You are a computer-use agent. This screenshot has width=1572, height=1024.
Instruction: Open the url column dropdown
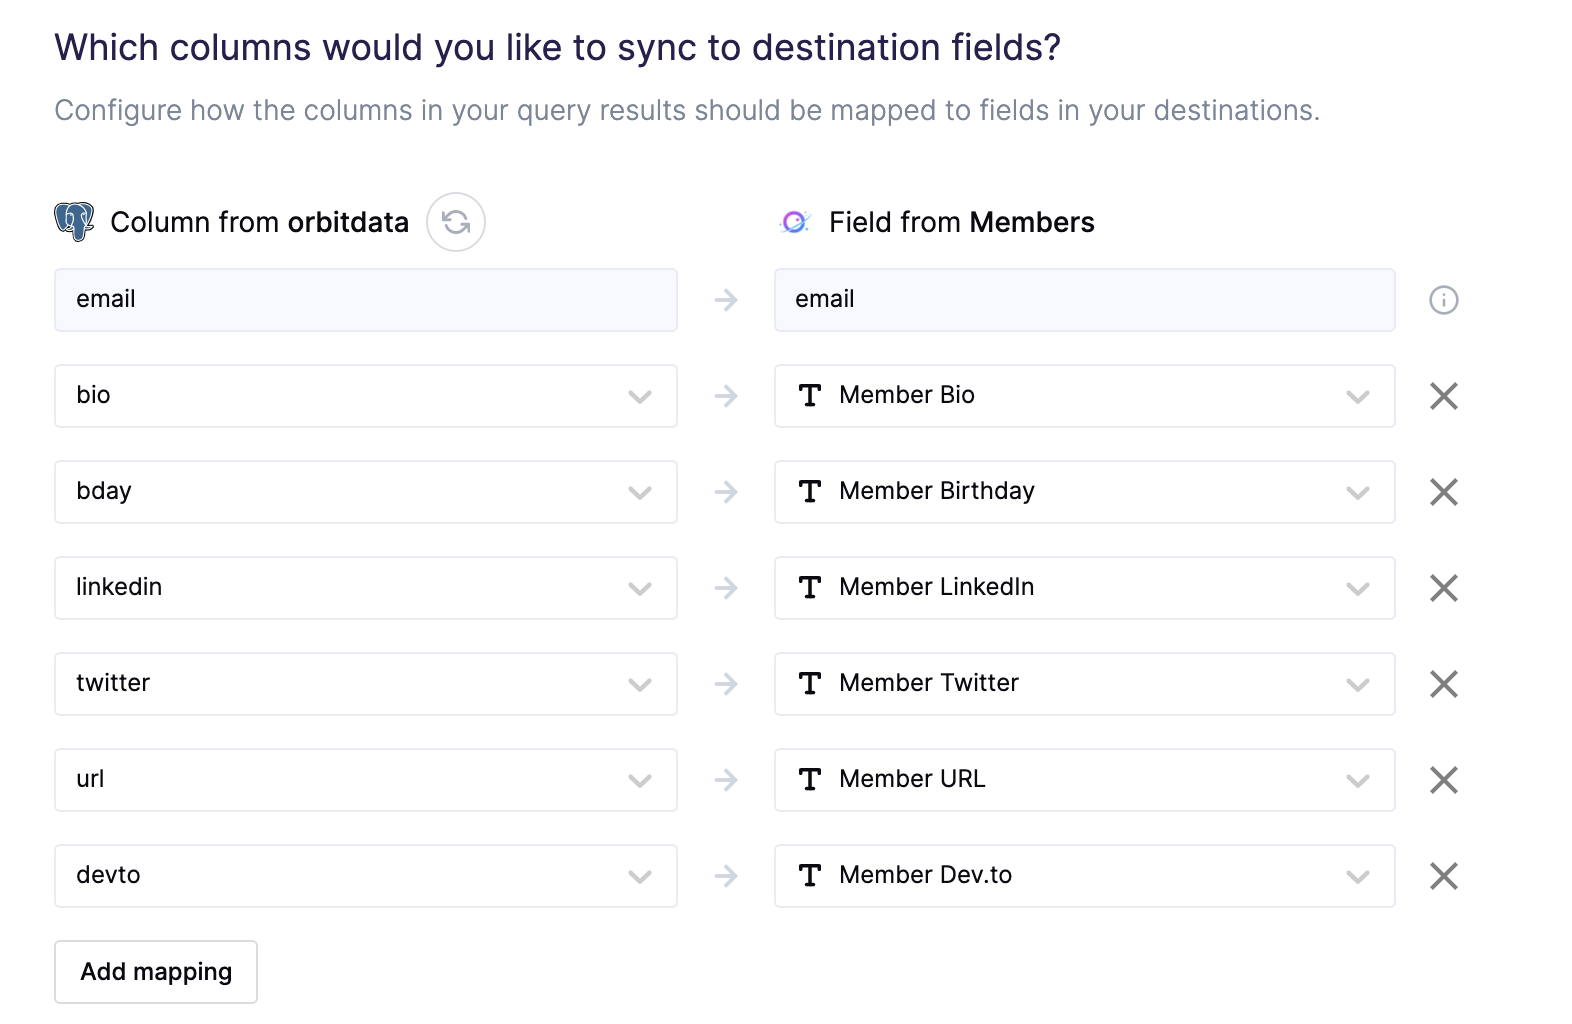tap(366, 780)
